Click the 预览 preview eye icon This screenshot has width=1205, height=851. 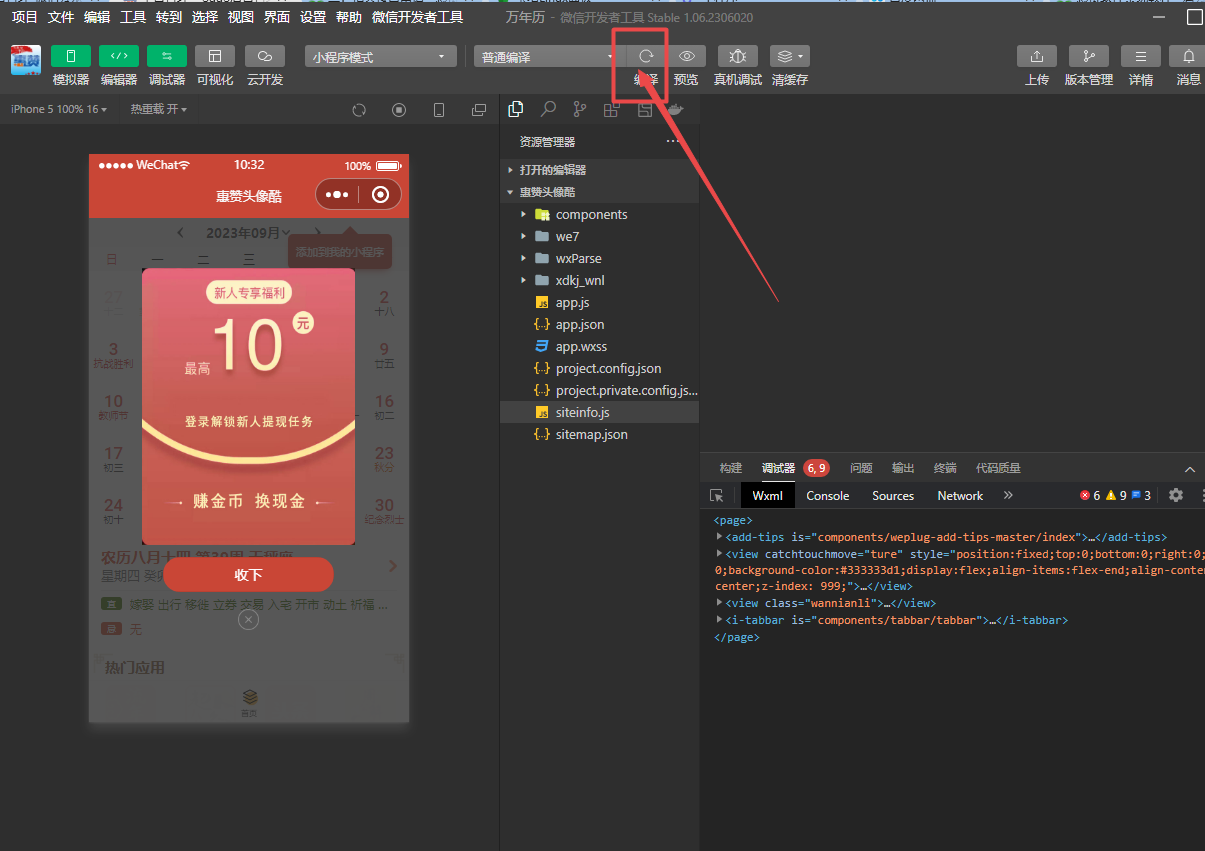pos(686,56)
